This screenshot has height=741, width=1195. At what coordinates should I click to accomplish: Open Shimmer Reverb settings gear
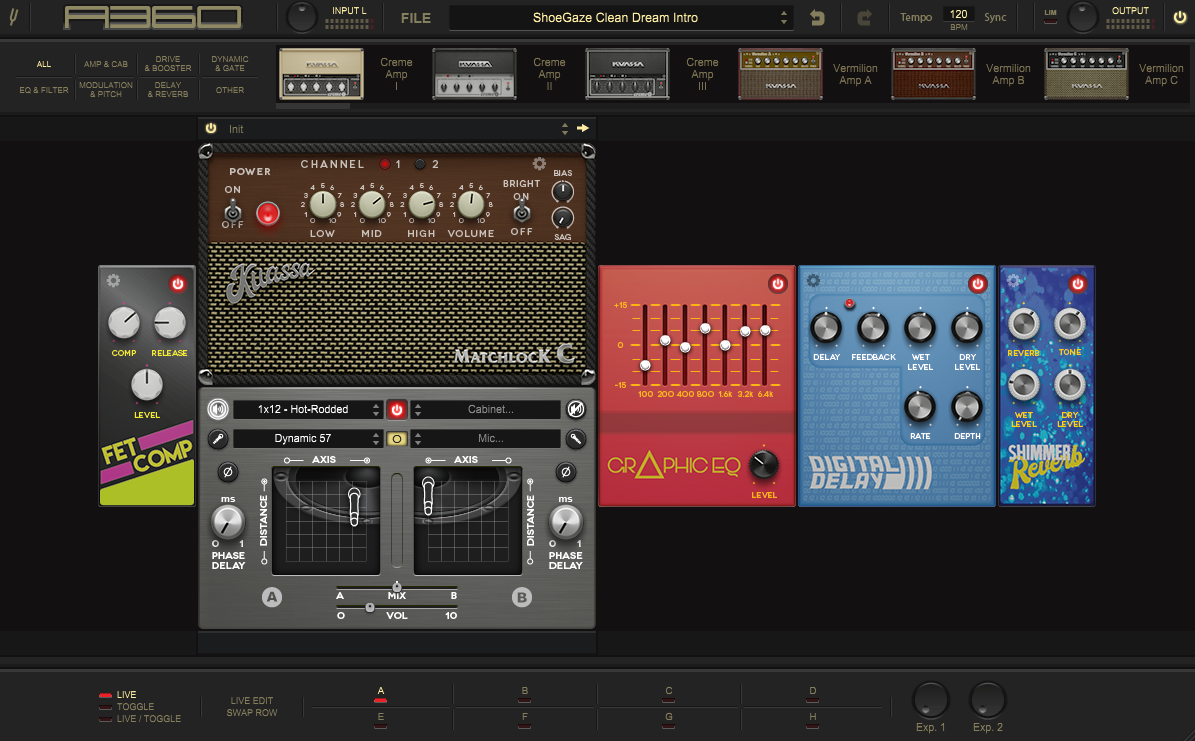pyautogui.click(x=1013, y=281)
